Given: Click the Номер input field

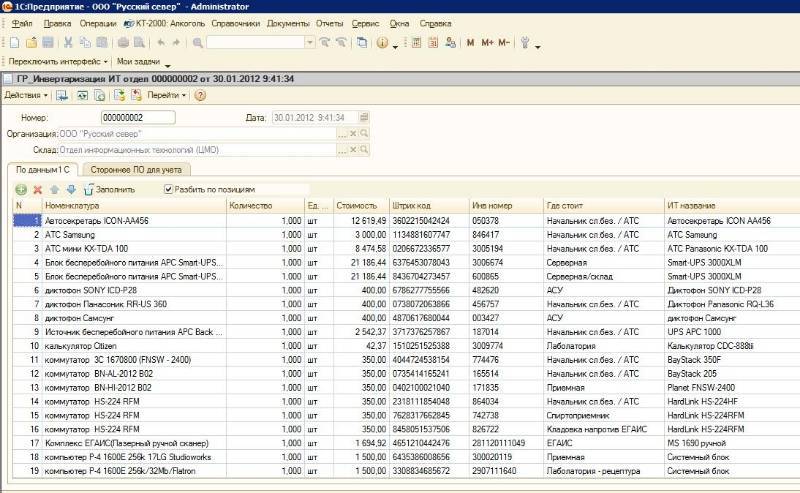Looking at the screenshot, I should 138,118.
